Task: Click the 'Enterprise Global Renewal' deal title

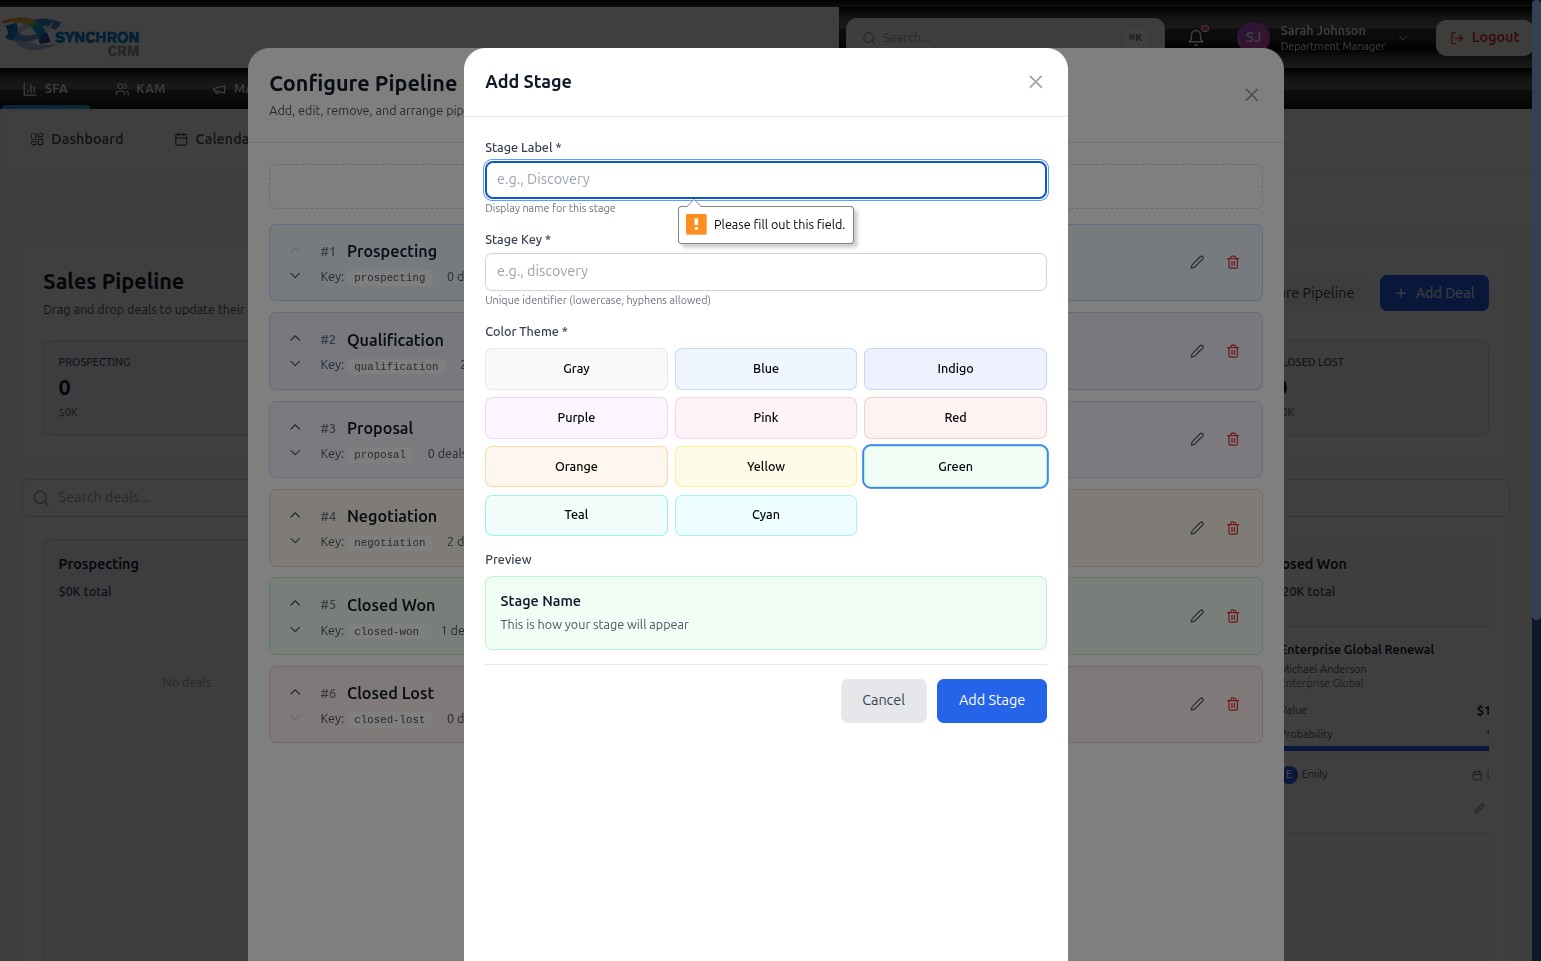Action: tap(1358, 650)
